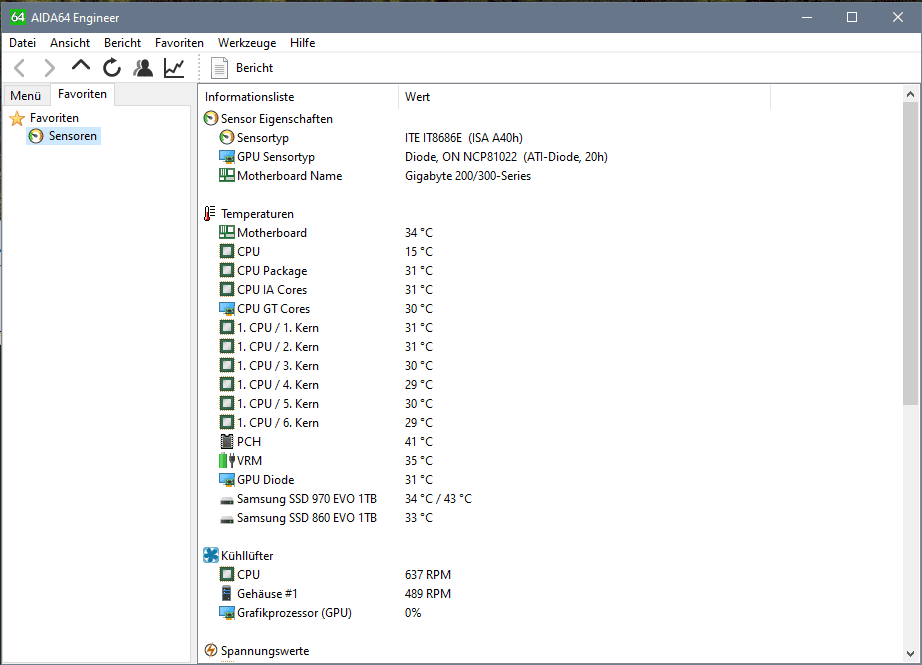Image resolution: width=922 pixels, height=665 pixels.
Task: Click the PCH chip icon
Action: [226, 442]
